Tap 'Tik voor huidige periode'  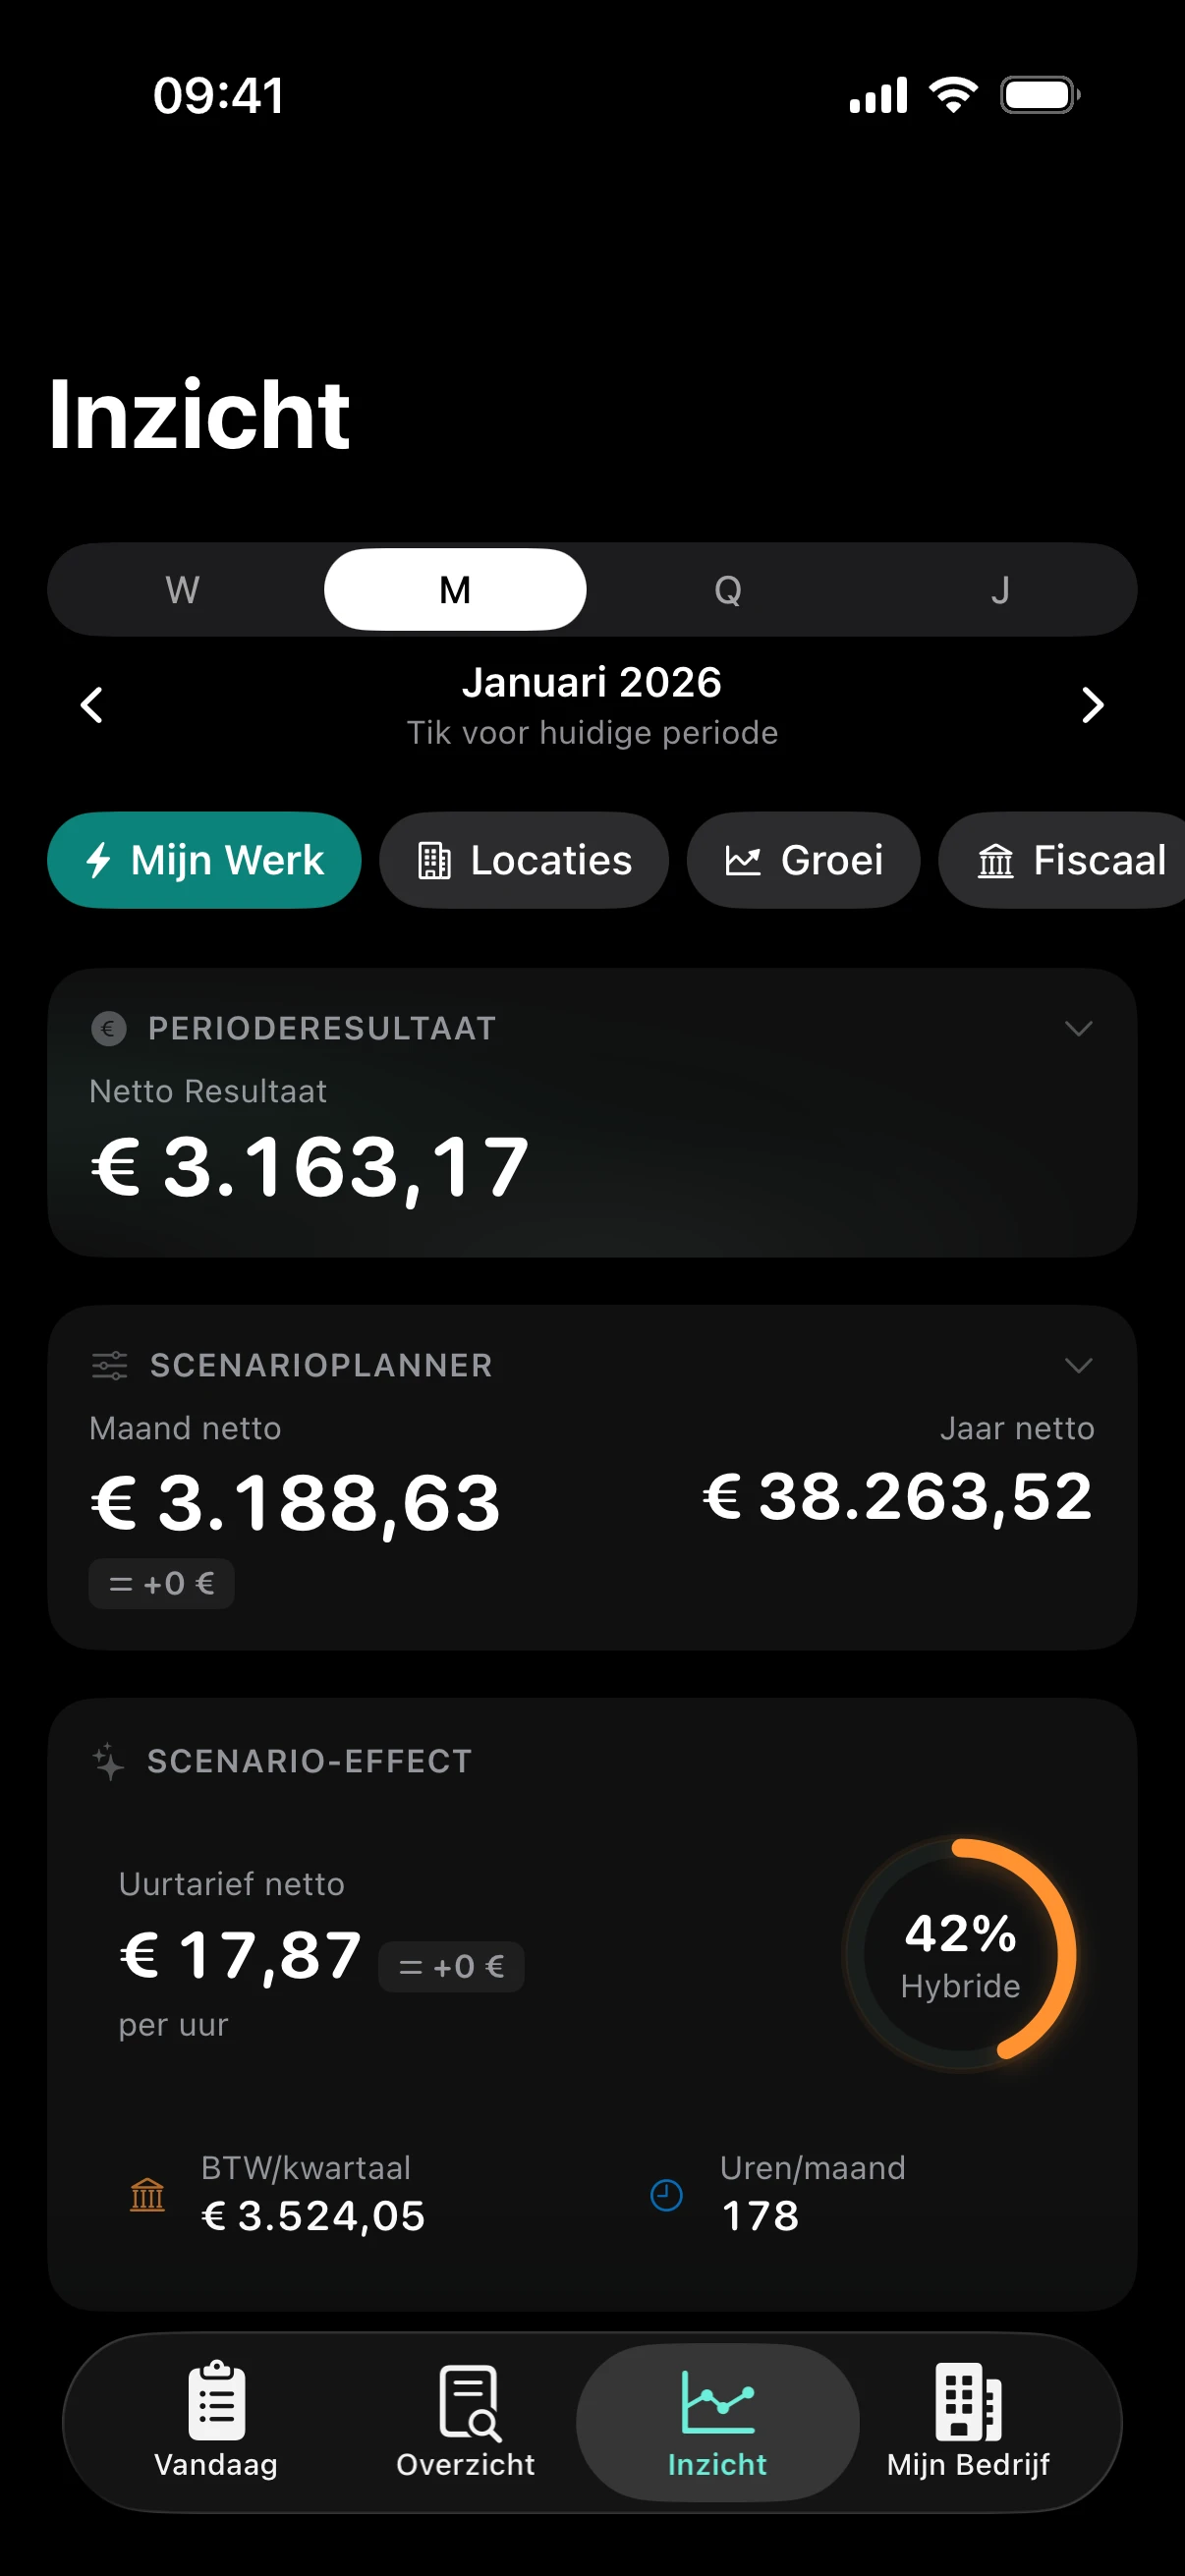592,732
